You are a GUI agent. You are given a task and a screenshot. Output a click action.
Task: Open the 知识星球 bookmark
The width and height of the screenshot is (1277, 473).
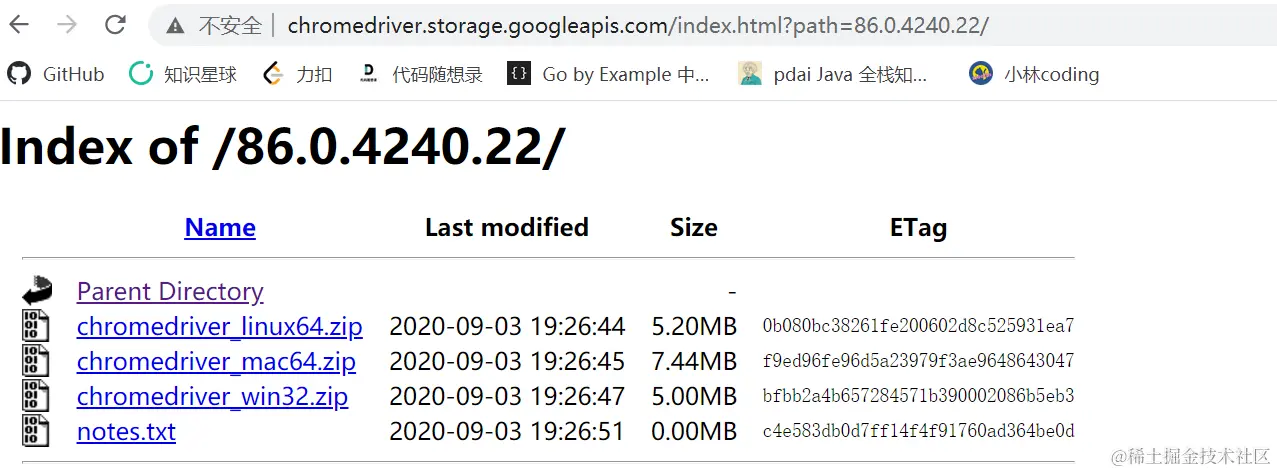coord(183,74)
